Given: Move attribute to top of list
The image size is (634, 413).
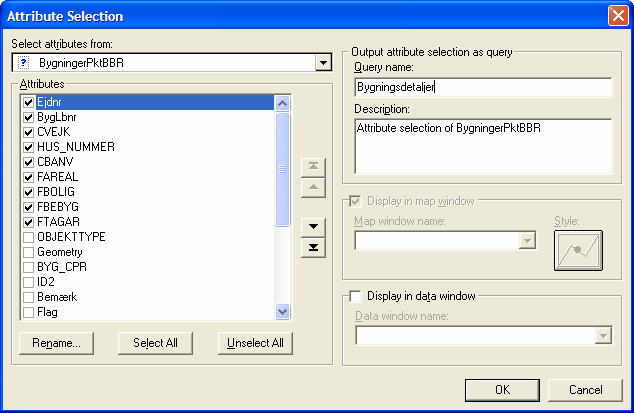Looking at the screenshot, I should point(313,167).
